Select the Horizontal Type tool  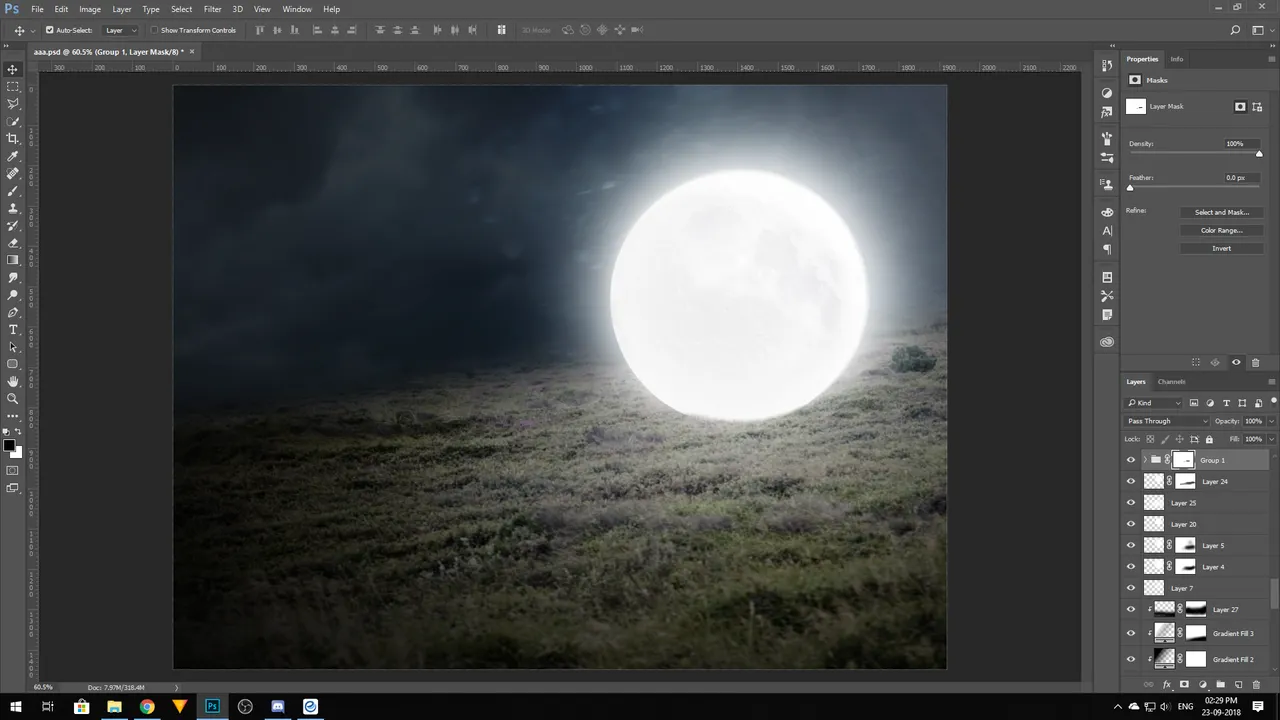13,329
